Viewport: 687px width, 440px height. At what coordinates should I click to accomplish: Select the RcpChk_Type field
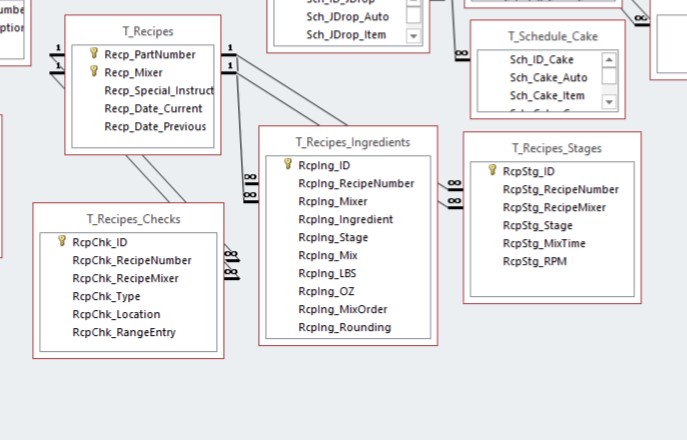coord(106,296)
